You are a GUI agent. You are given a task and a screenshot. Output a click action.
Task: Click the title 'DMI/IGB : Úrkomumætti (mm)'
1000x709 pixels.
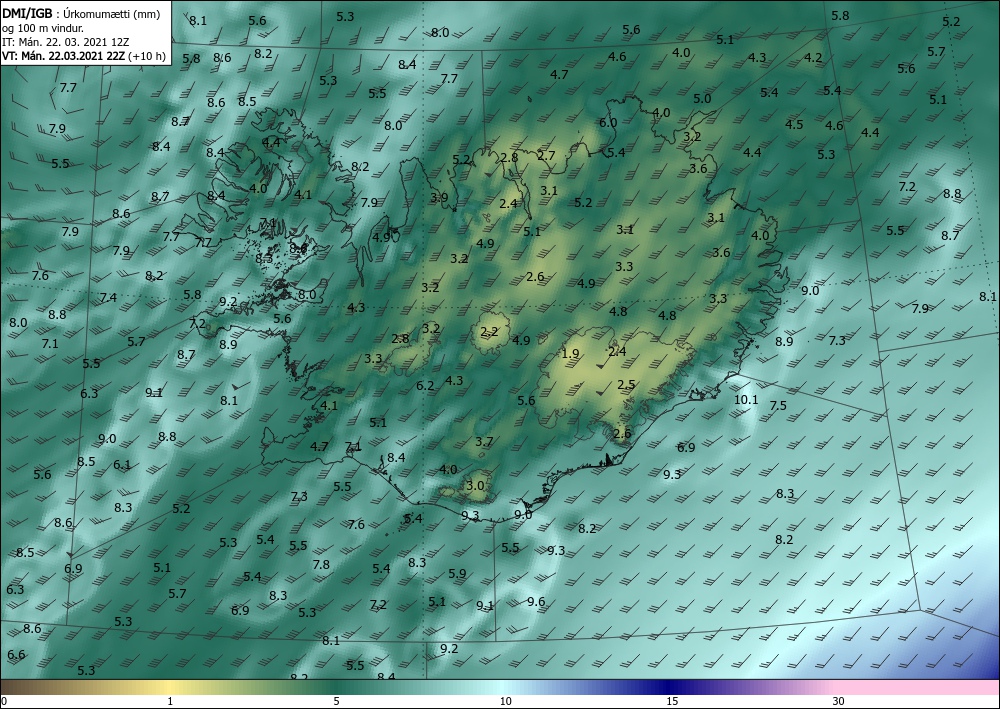(81, 14)
